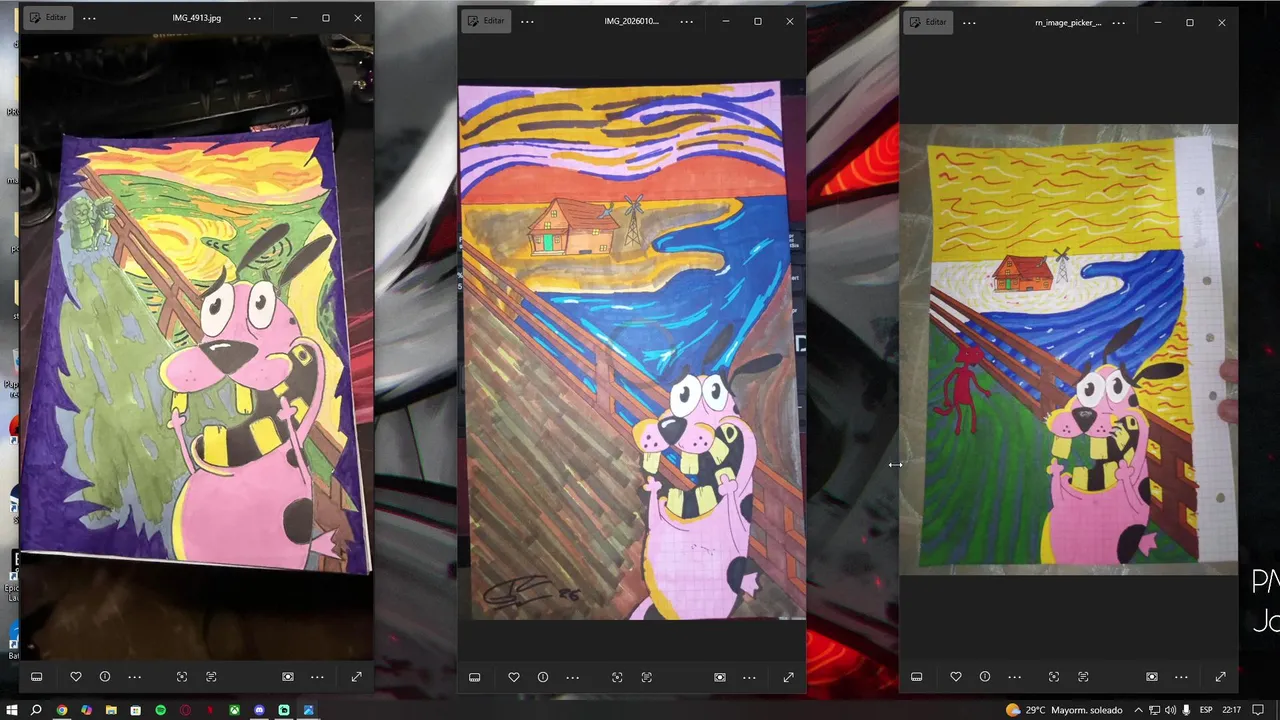
Task: Click Editar in rn_image_picker window
Action: 928,22
